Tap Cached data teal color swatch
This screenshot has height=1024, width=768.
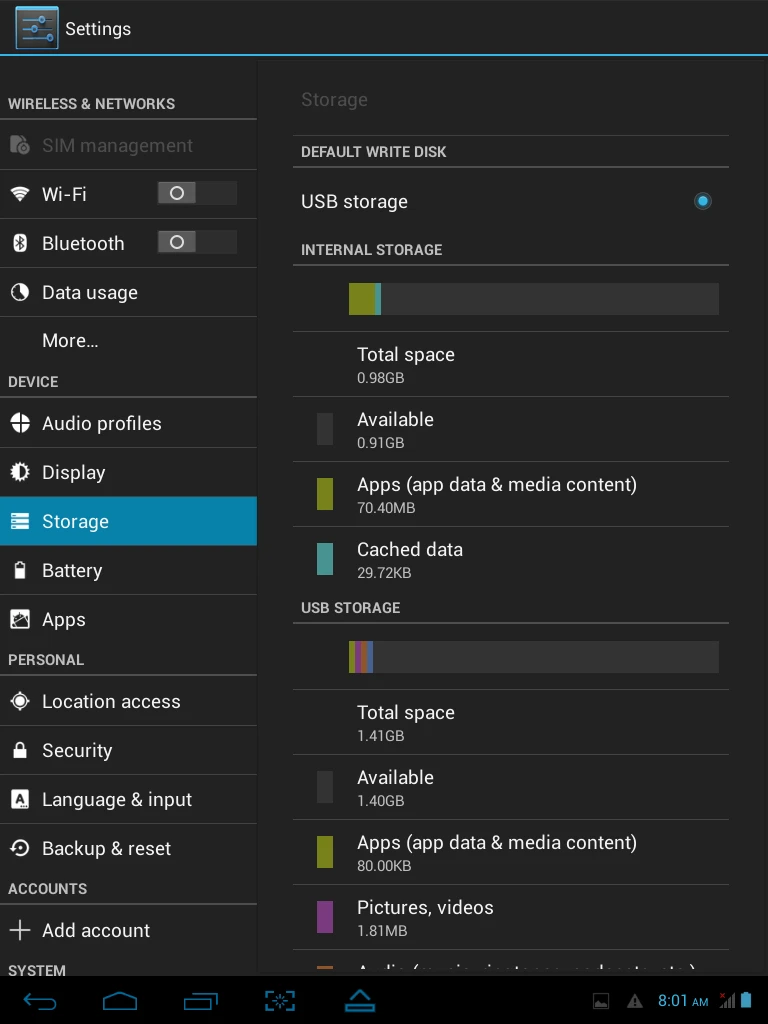[325, 559]
